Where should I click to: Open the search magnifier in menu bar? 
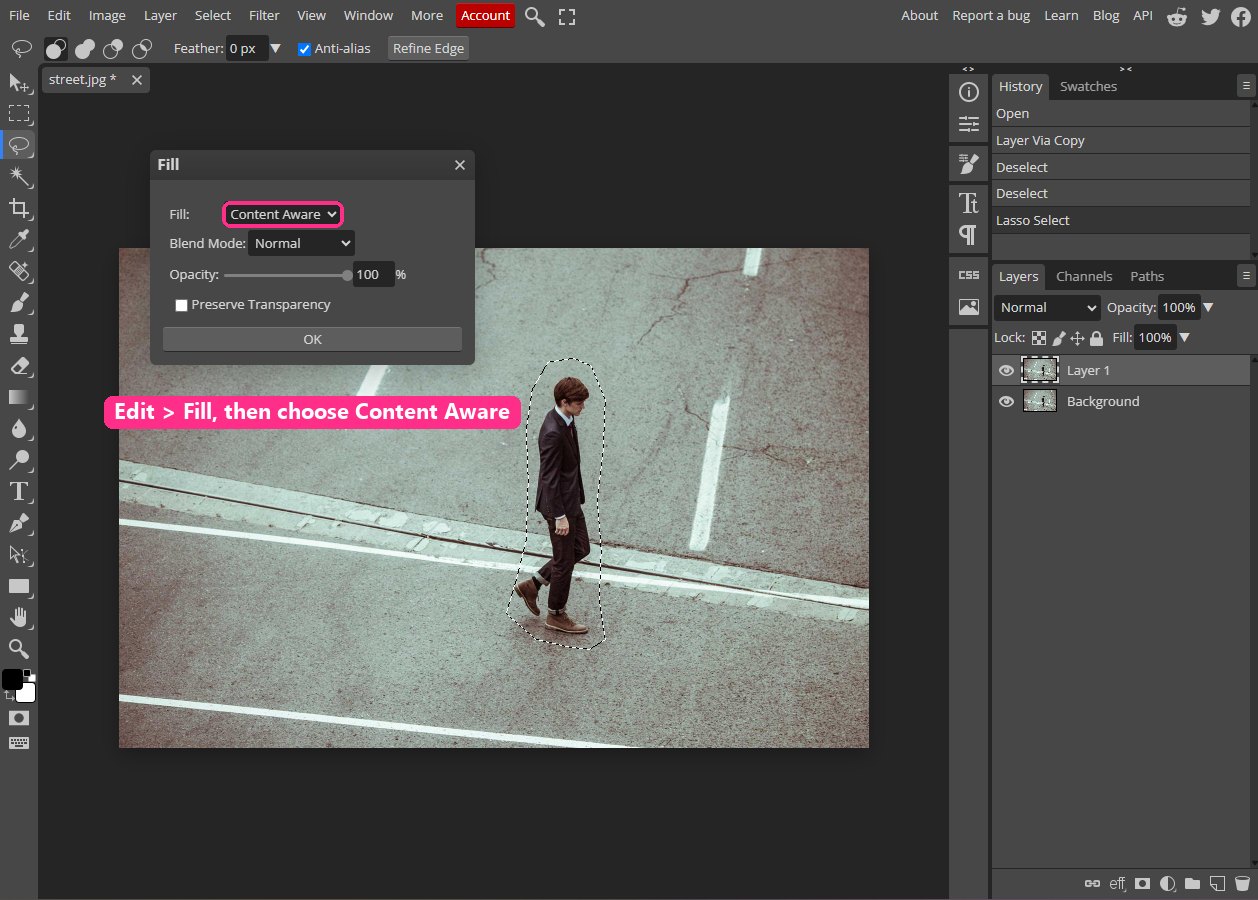[535, 16]
